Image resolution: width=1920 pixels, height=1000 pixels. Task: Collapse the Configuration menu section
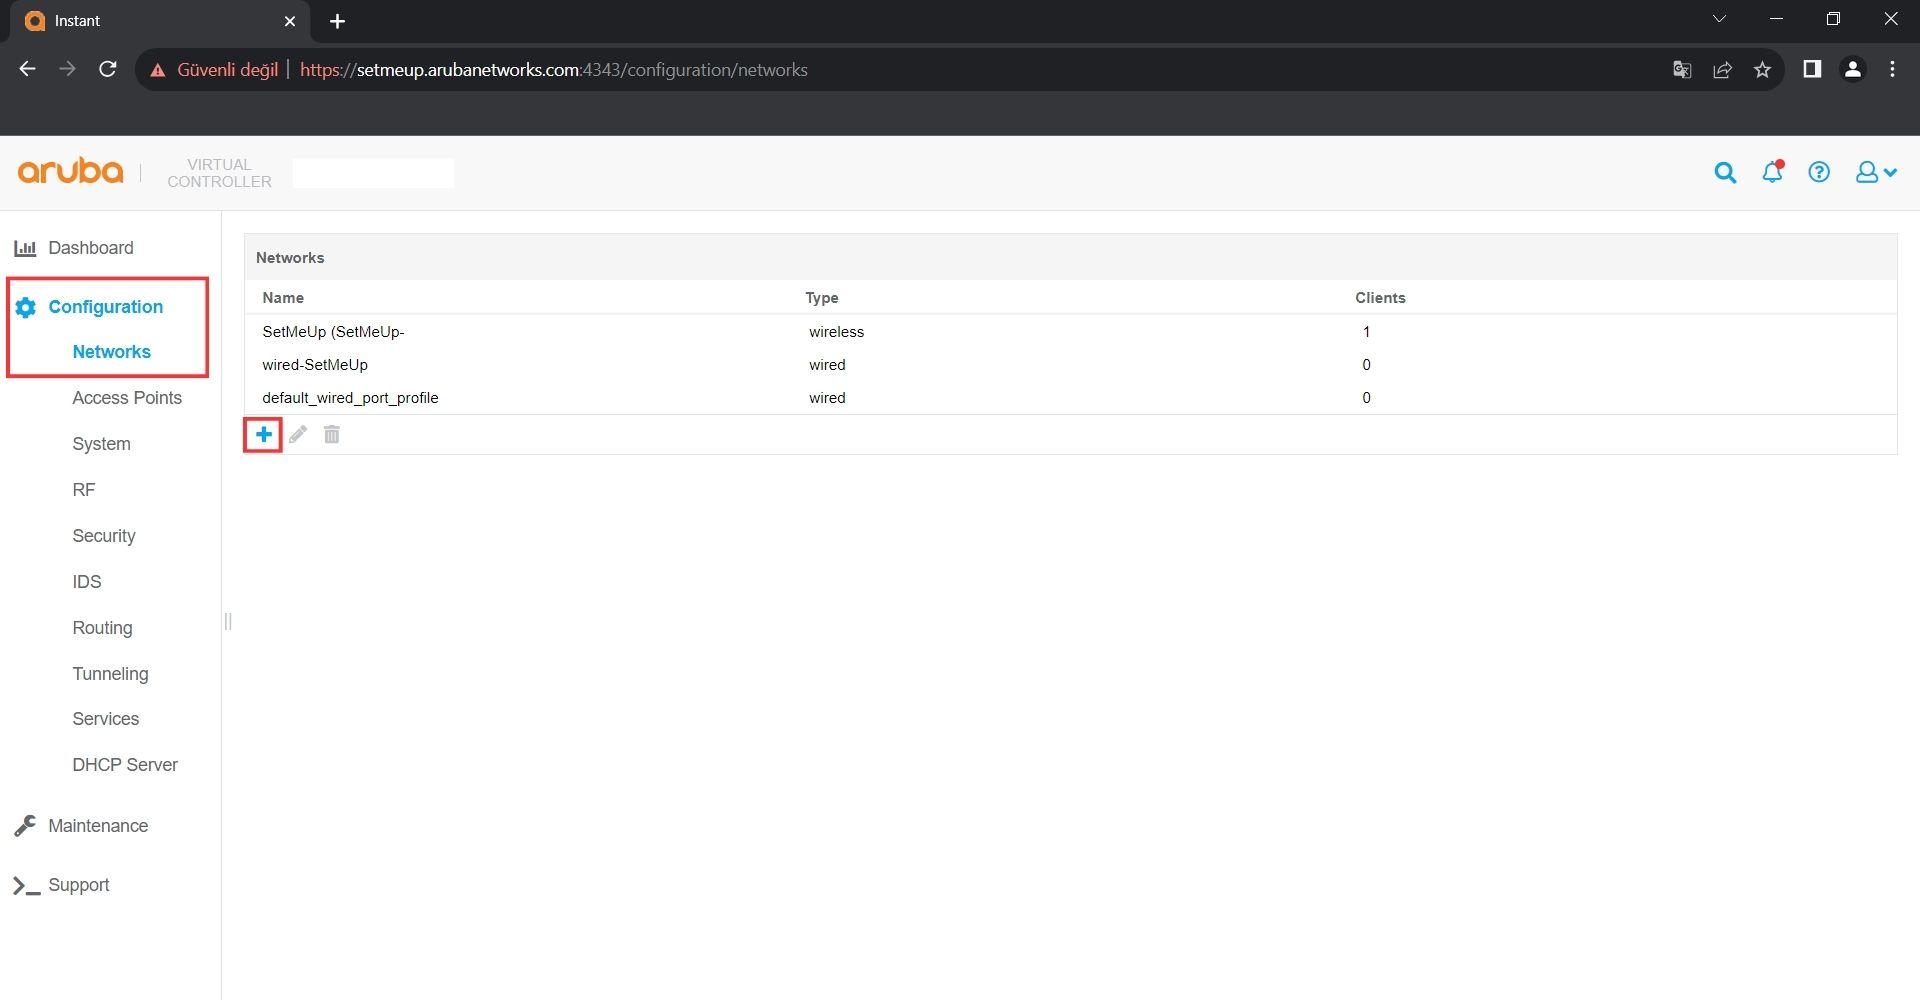click(x=105, y=307)
